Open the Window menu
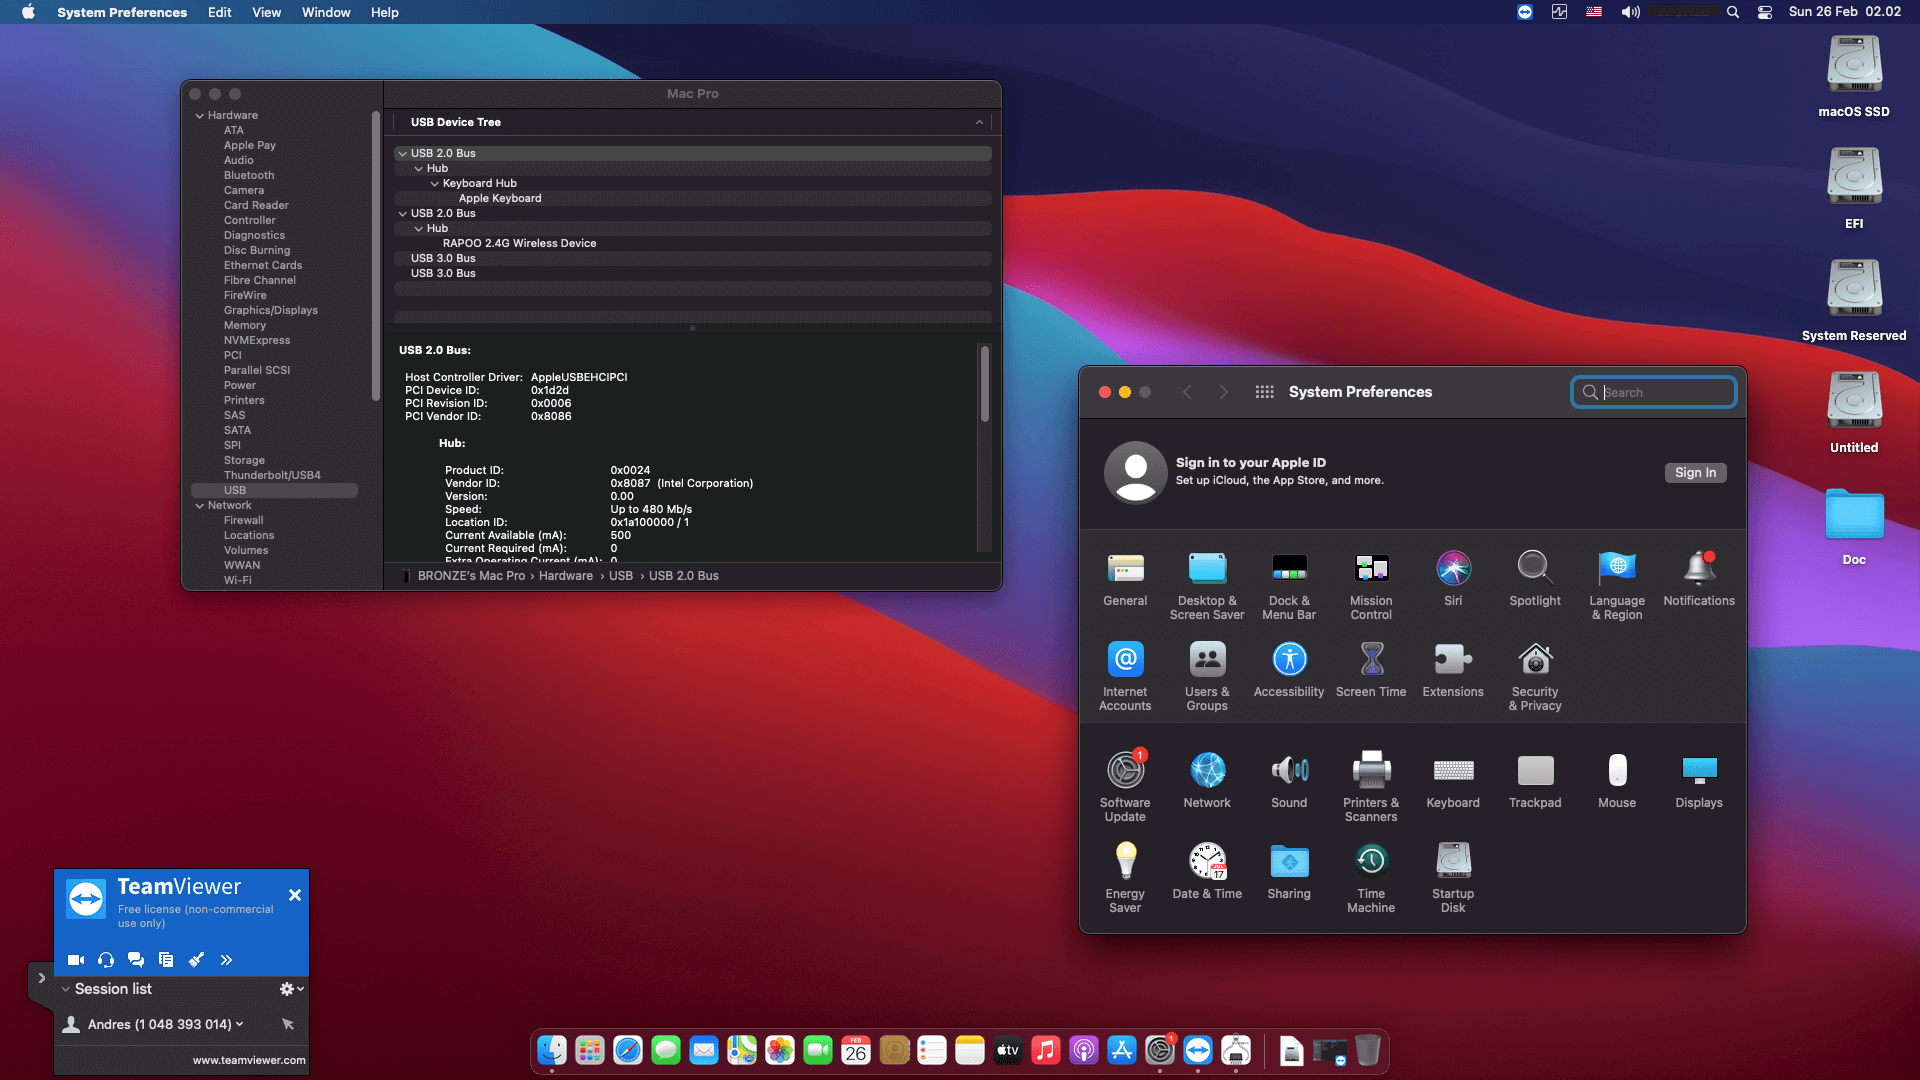This screenshot has height=1080, width=1920. pos(325,12)
